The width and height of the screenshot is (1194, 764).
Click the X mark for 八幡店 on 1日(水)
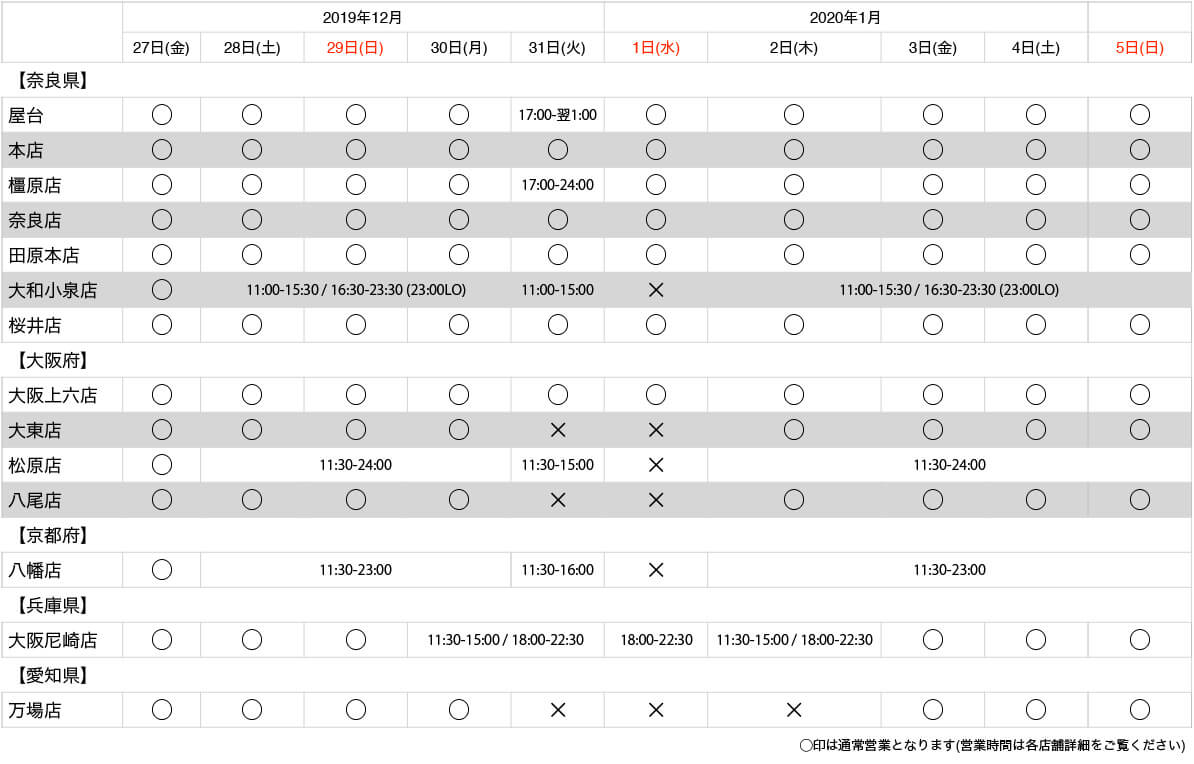(656, 571)
